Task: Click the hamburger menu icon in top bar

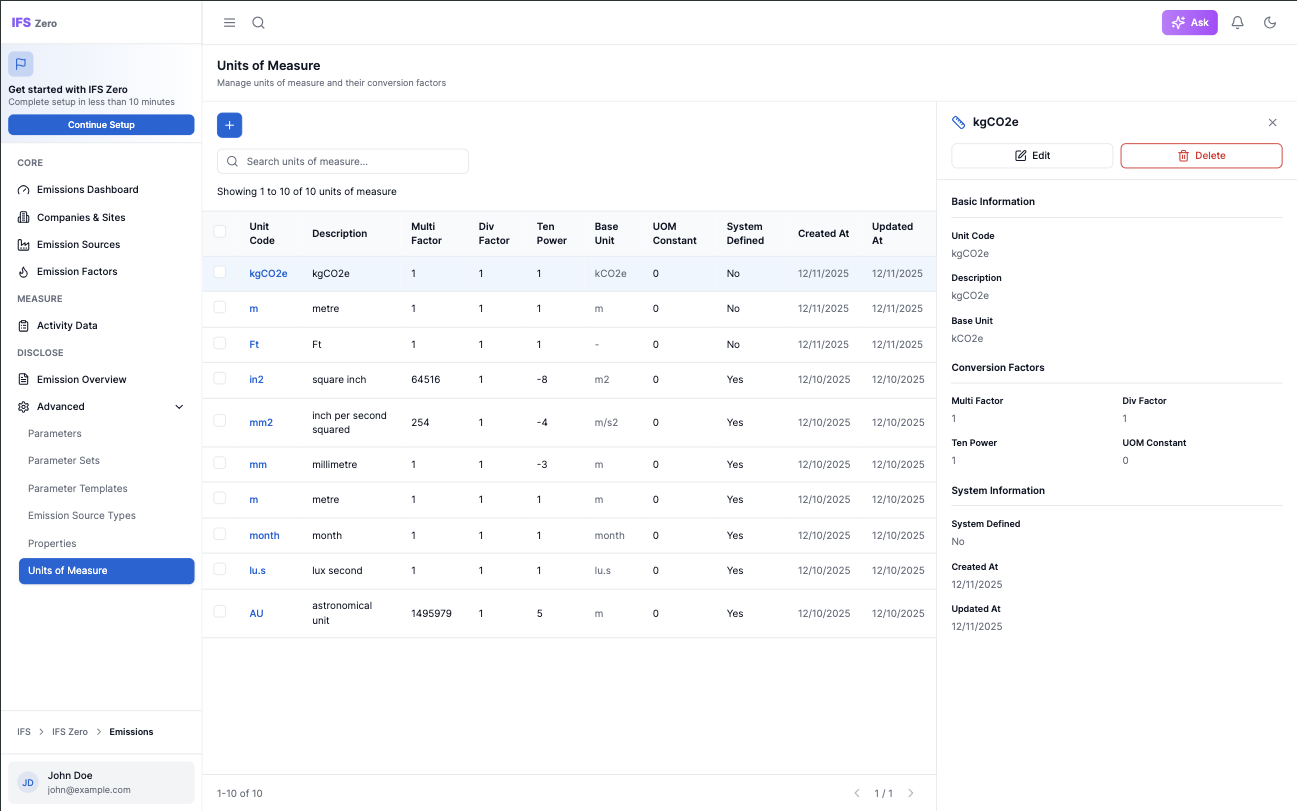Action: tap(229, 23)
